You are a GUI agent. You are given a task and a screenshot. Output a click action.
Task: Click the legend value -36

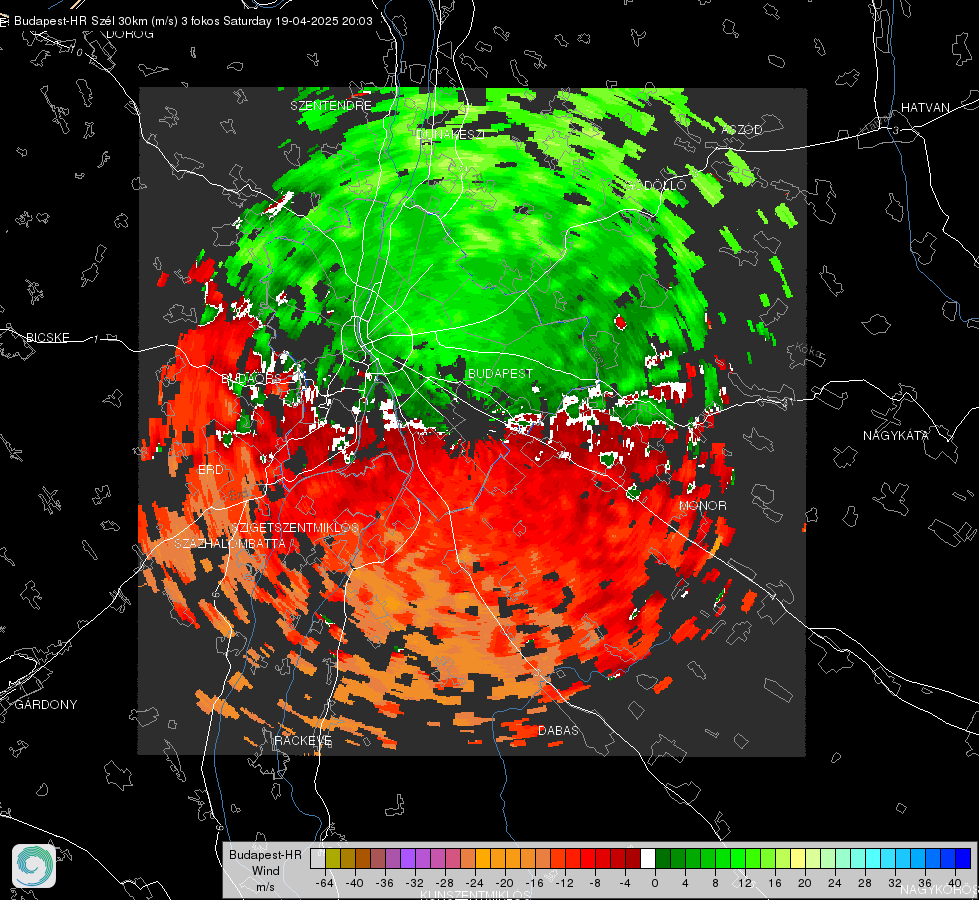[385, 883]
